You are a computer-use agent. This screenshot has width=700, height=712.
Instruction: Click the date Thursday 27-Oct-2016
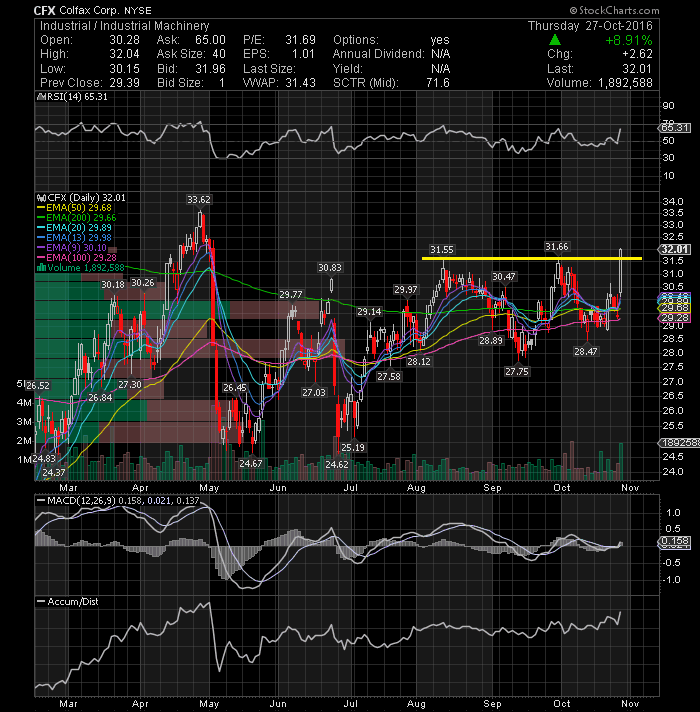tap(590, 26)
